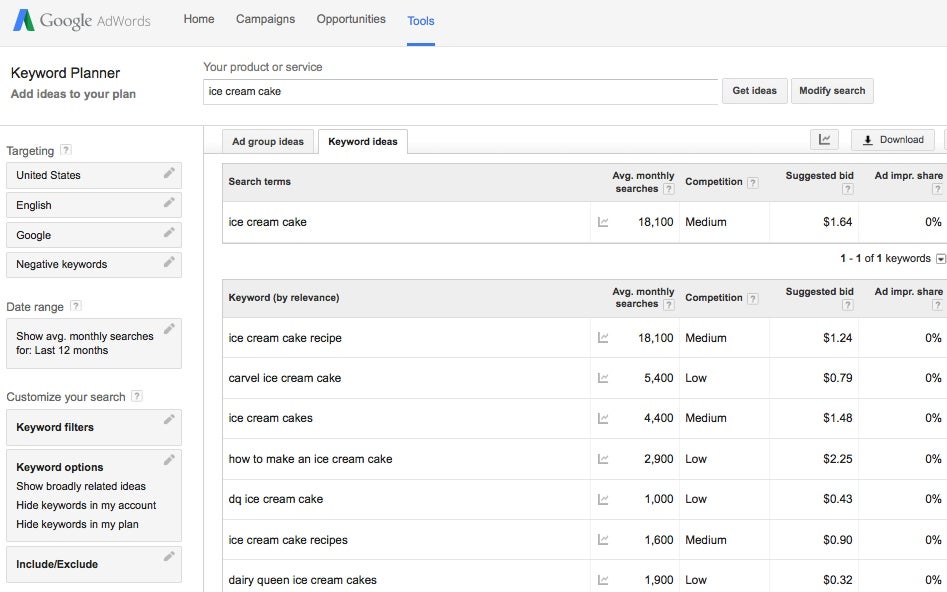Go to the Home tab
947x592 pixels.
pyautogui.click(x=199, y=19)
